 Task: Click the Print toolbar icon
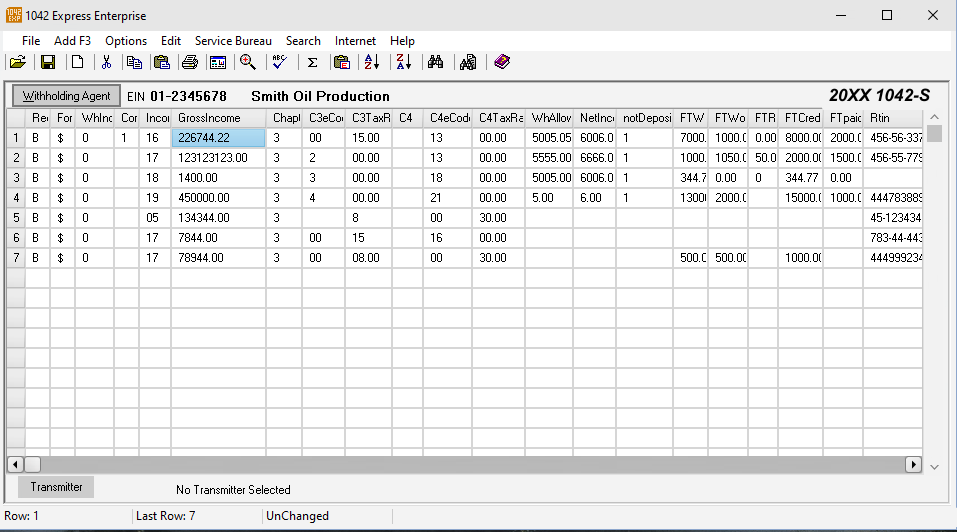189,62
